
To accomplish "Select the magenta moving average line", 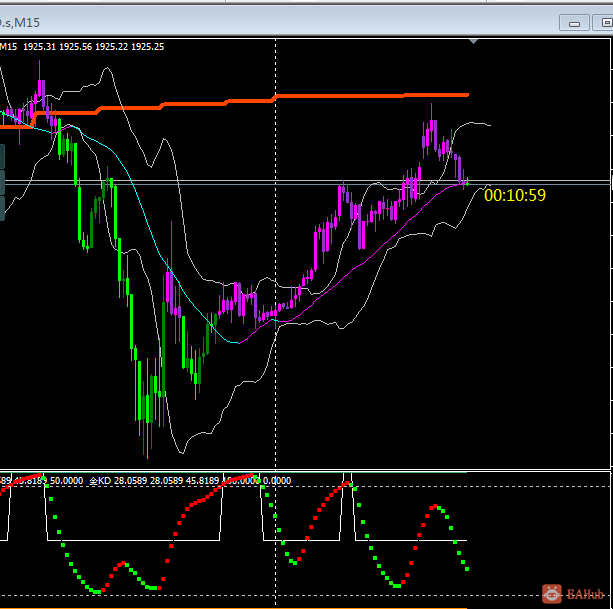I will [x=352, y=270].
